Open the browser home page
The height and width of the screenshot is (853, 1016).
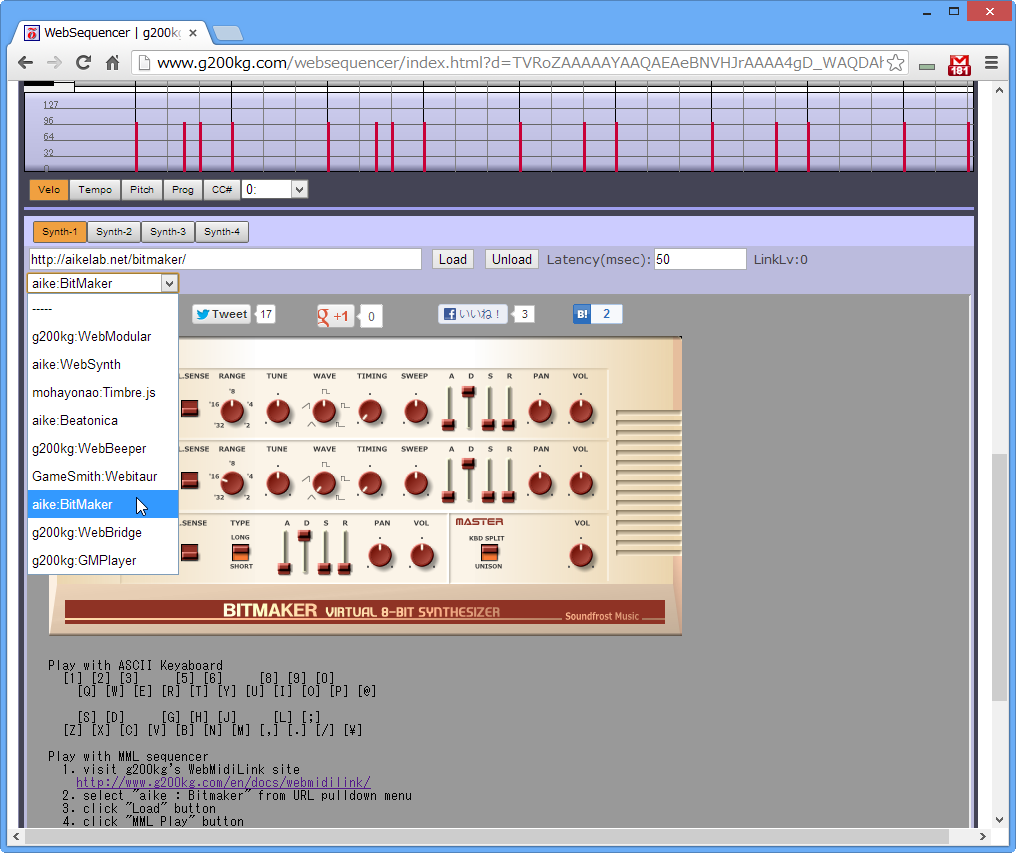tap(112, 62)
